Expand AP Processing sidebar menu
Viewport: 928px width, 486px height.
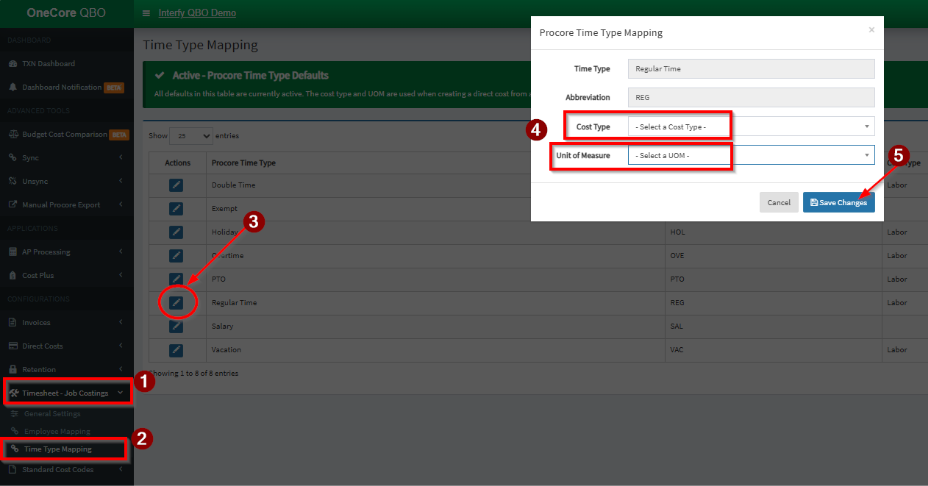66,252
